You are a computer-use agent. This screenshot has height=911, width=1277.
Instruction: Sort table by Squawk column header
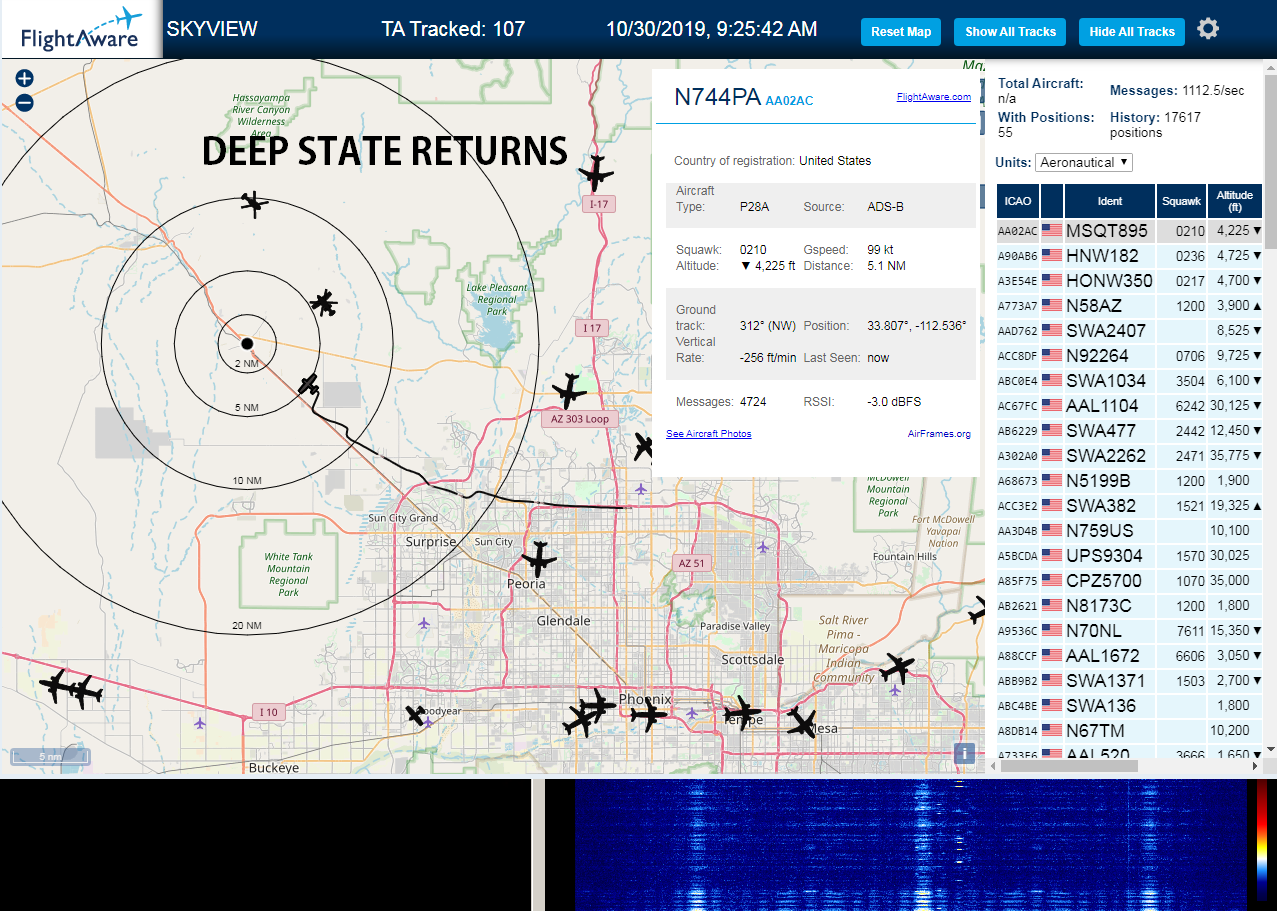[1181, 201]
